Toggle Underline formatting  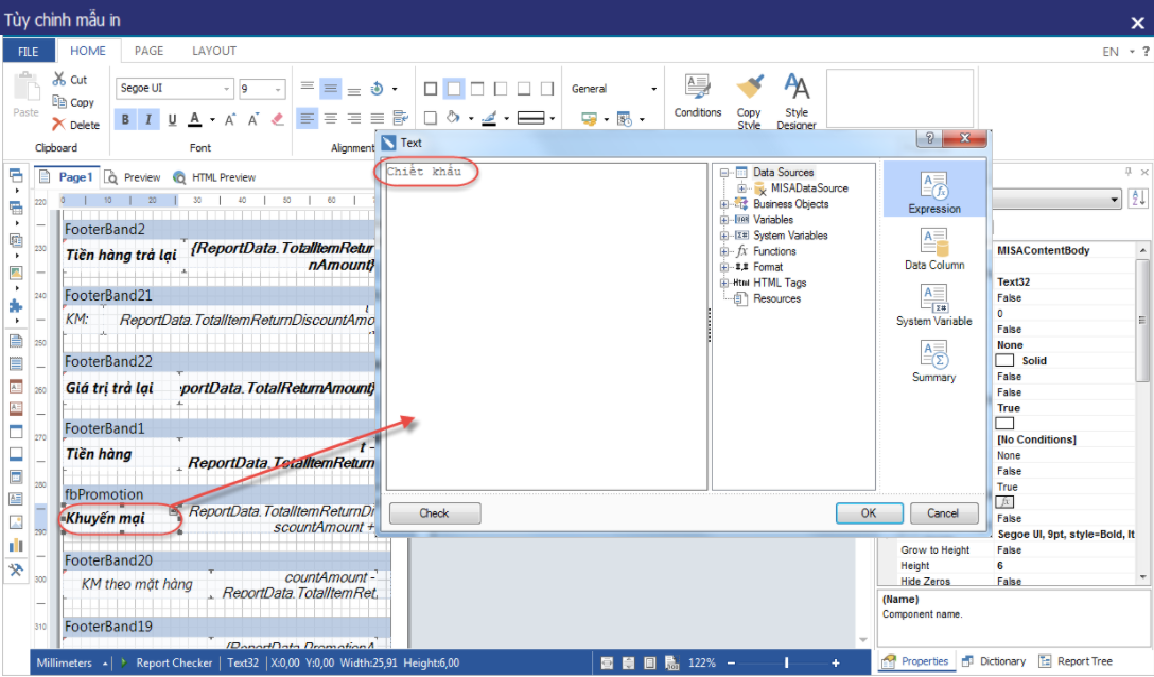[x=172, y=119]
